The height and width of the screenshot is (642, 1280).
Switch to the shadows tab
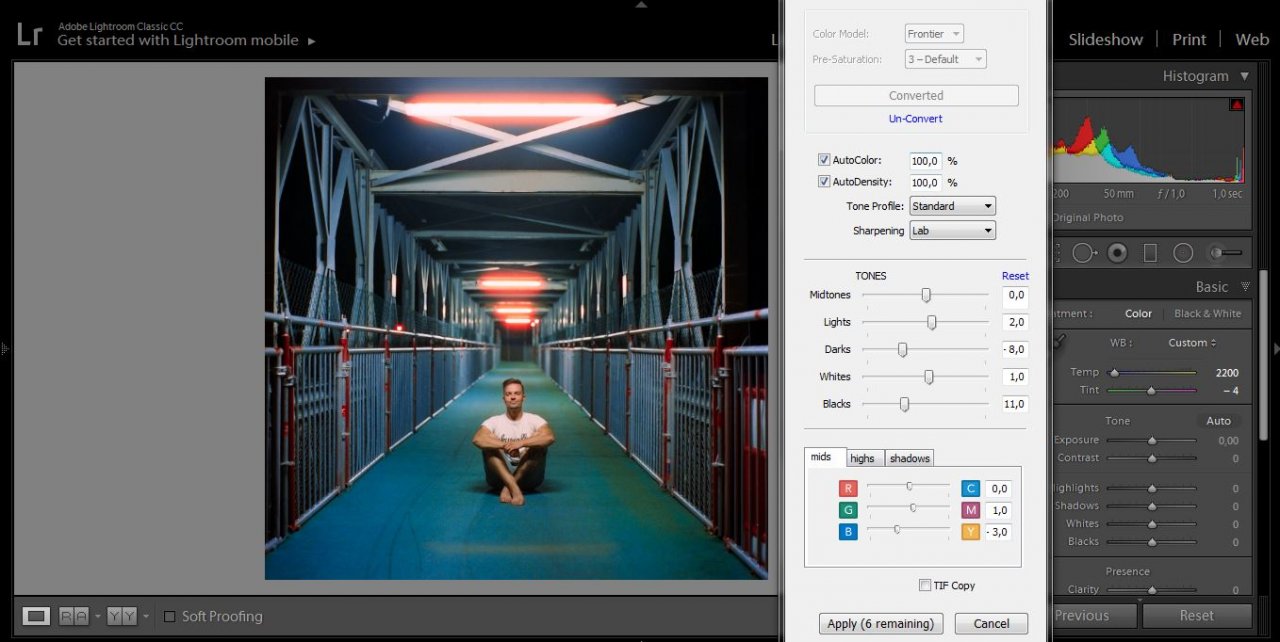point(910,458)
